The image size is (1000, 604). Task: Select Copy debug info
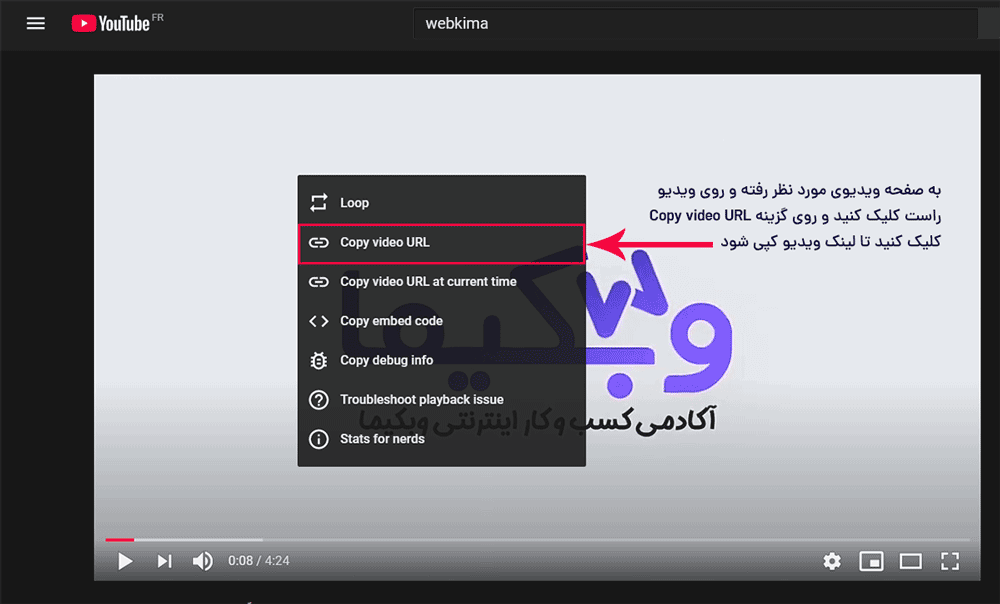tap(441, 360)
